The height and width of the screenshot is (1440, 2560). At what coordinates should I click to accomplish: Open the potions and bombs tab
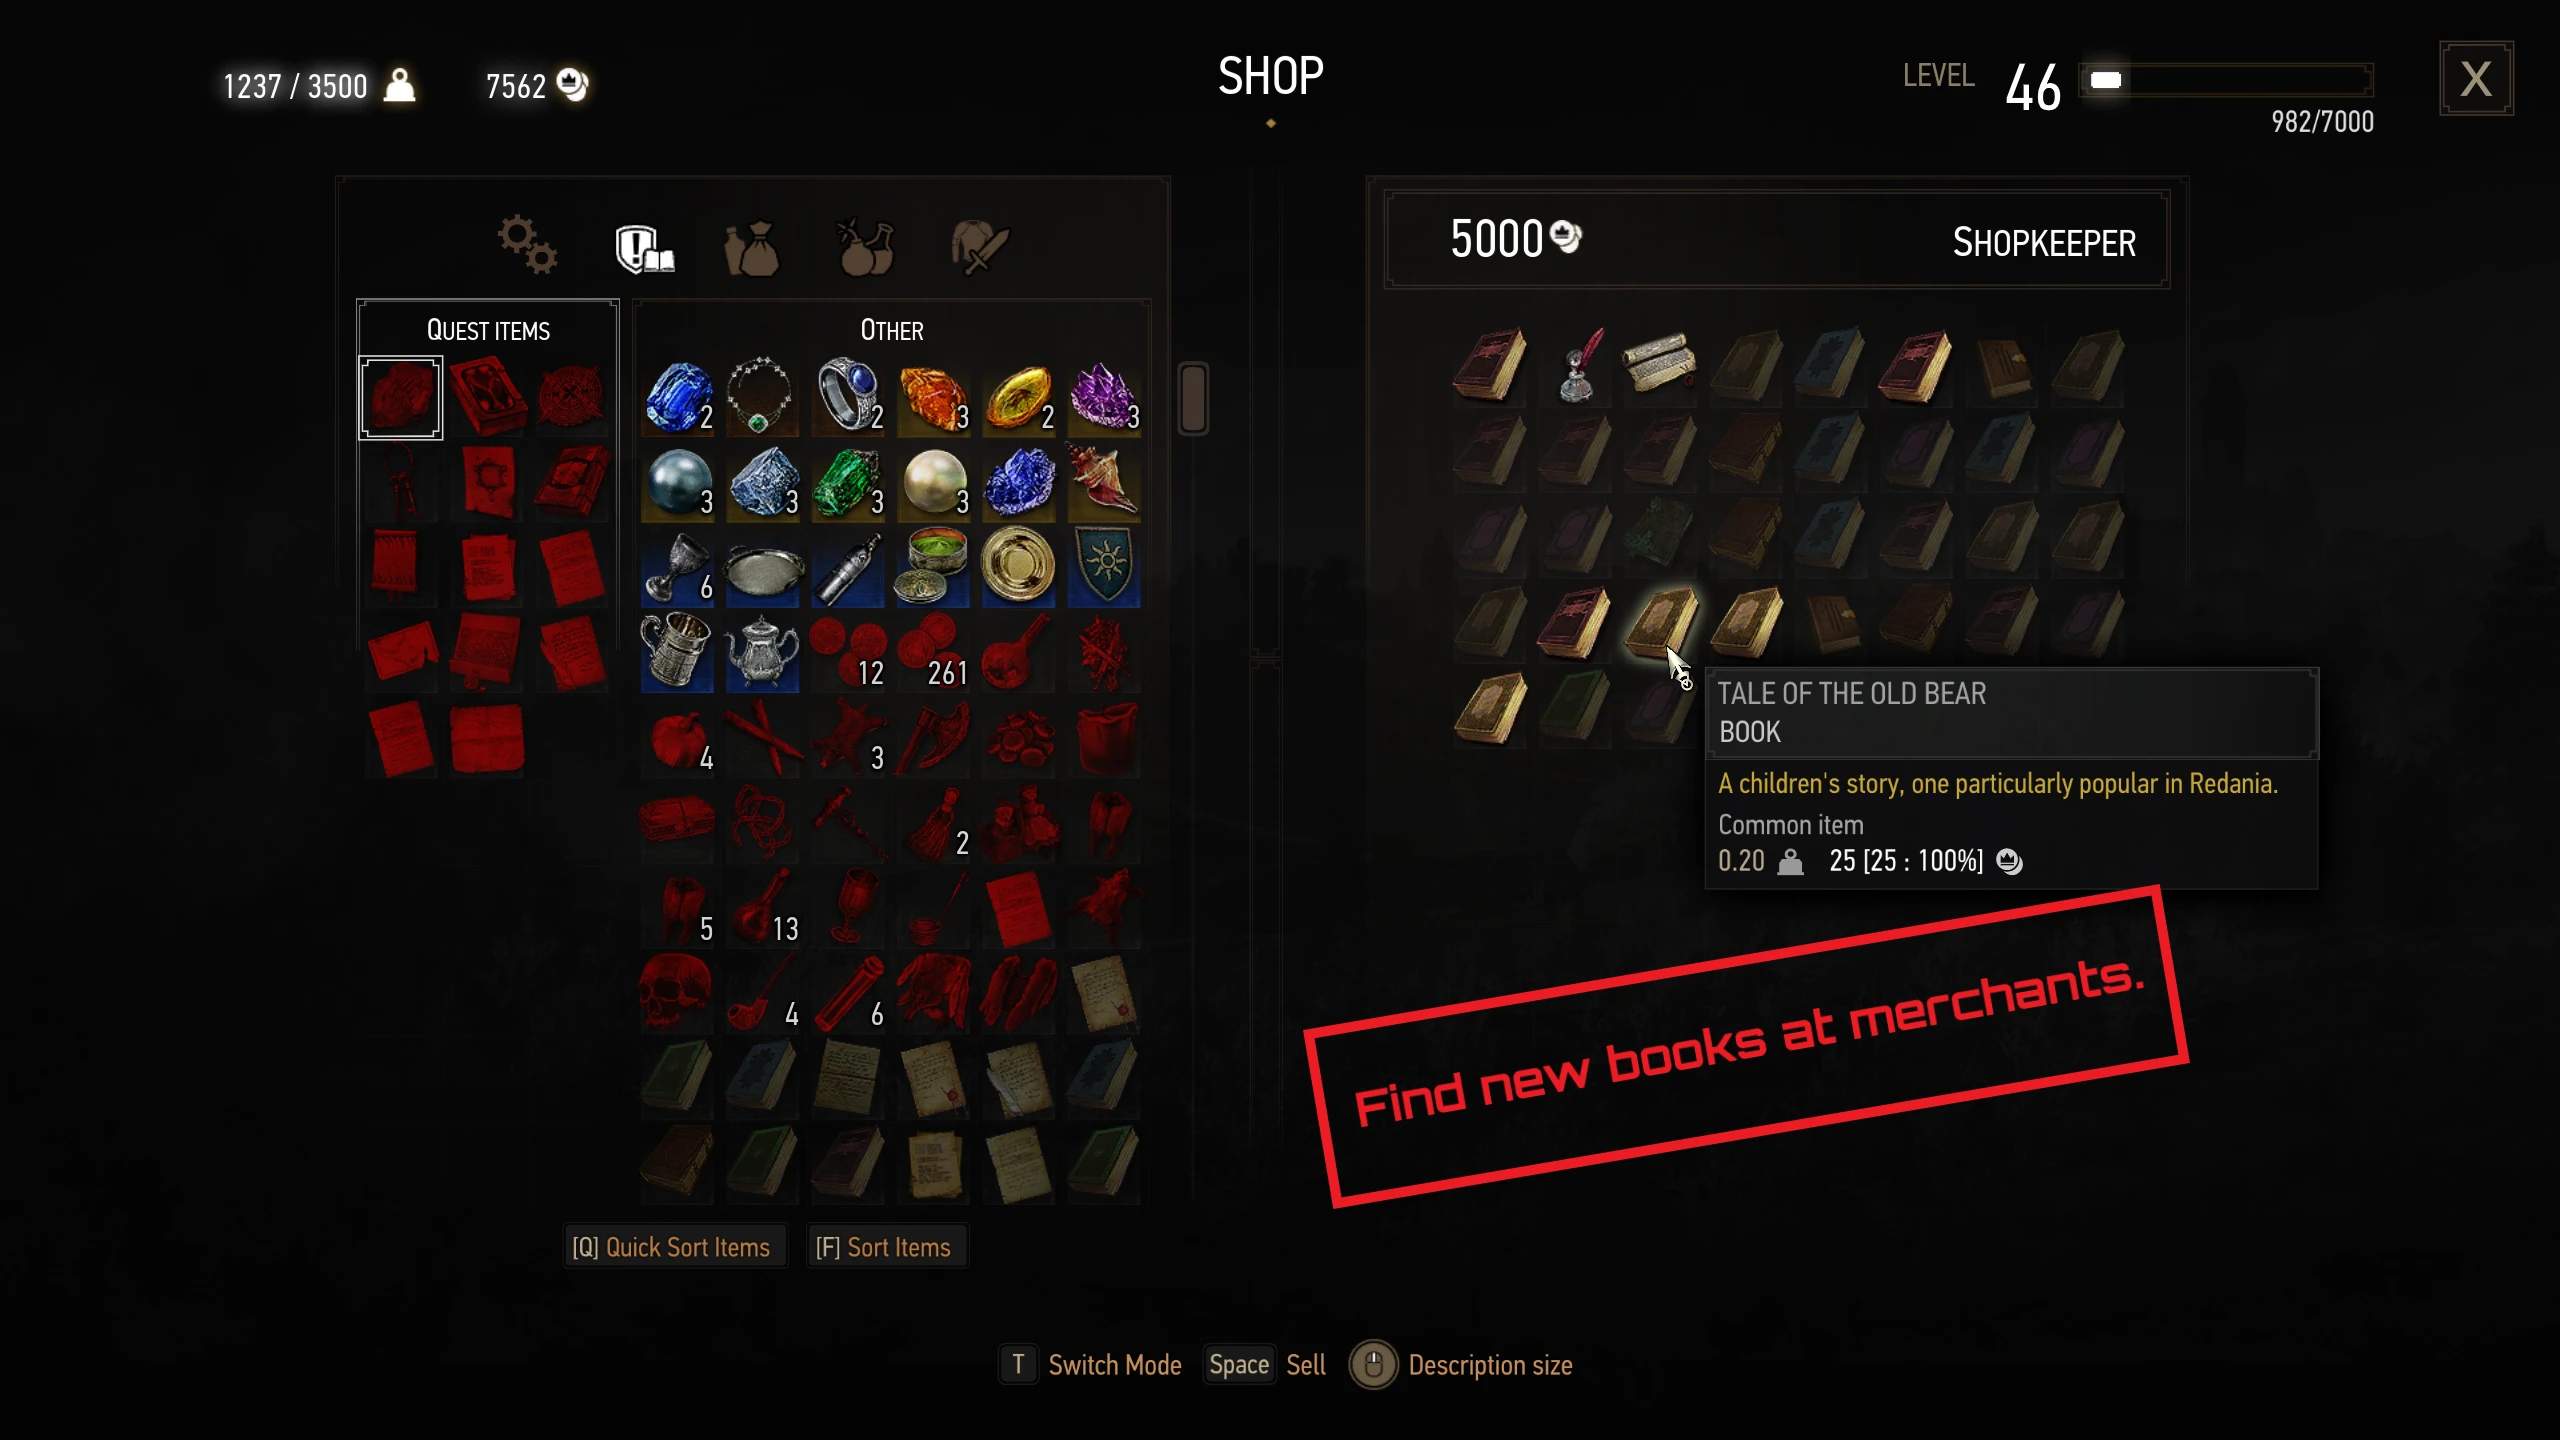866,246
